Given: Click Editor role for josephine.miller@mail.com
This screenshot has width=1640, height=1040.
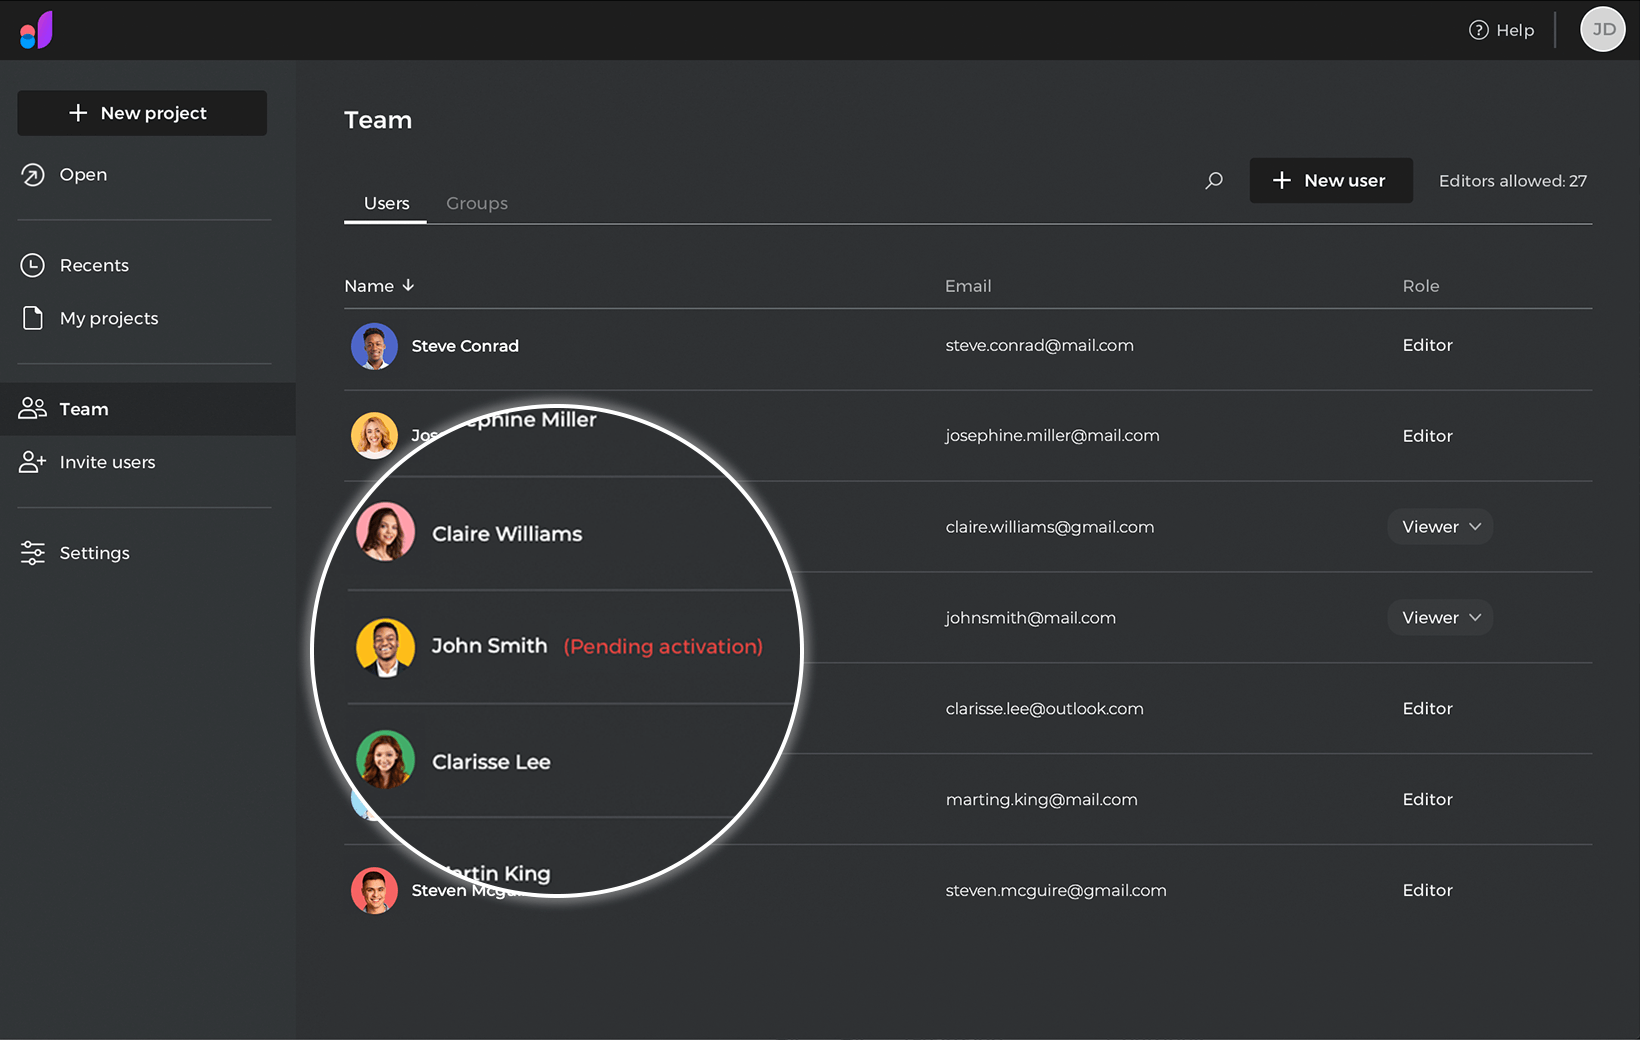Looking at the screenshot, I should click(1427, 436).
